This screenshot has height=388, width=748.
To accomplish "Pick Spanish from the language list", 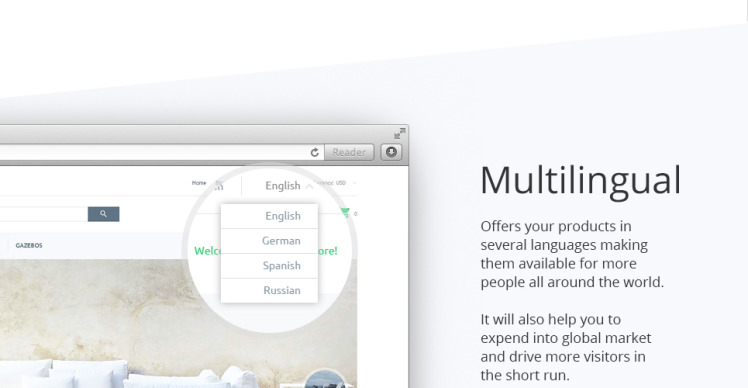I will pyautogui.click(x=269, y=266).
